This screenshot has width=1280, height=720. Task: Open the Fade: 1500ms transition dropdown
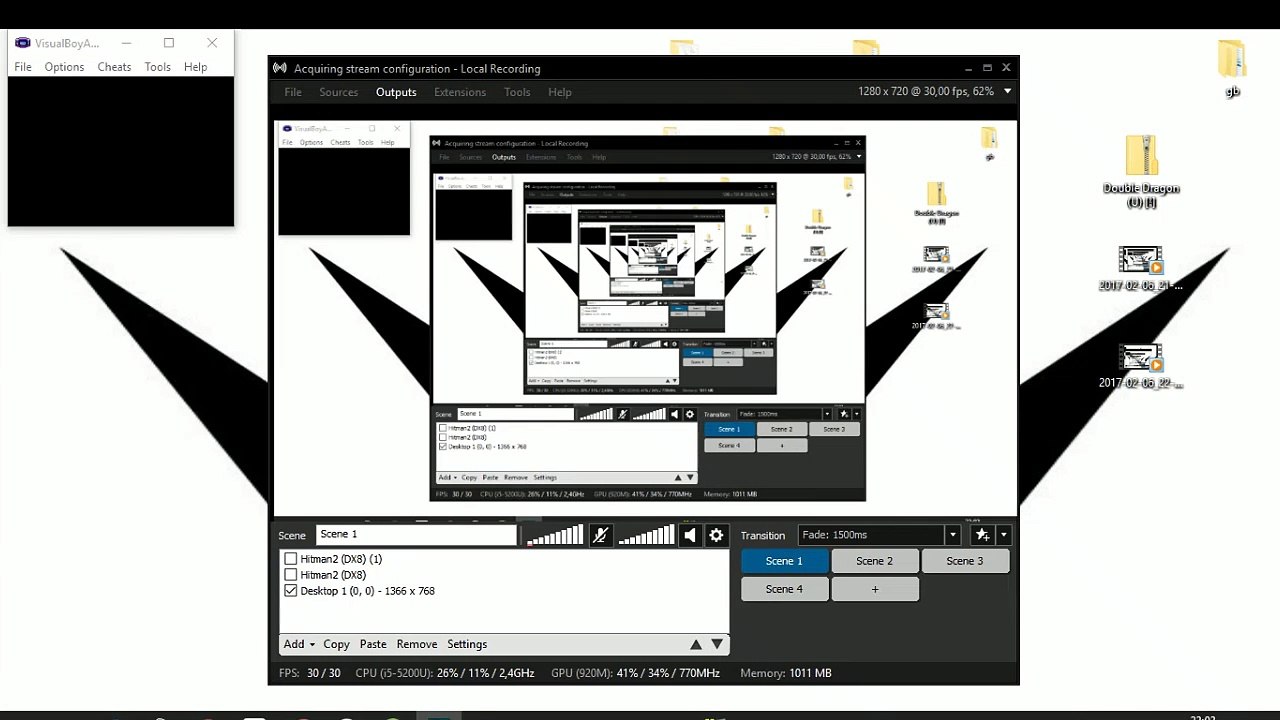coord(879,535)
